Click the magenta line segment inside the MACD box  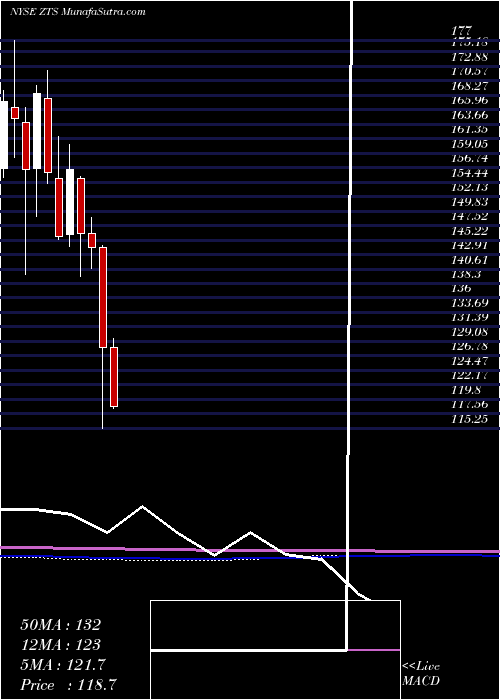[x=374, y=650]
